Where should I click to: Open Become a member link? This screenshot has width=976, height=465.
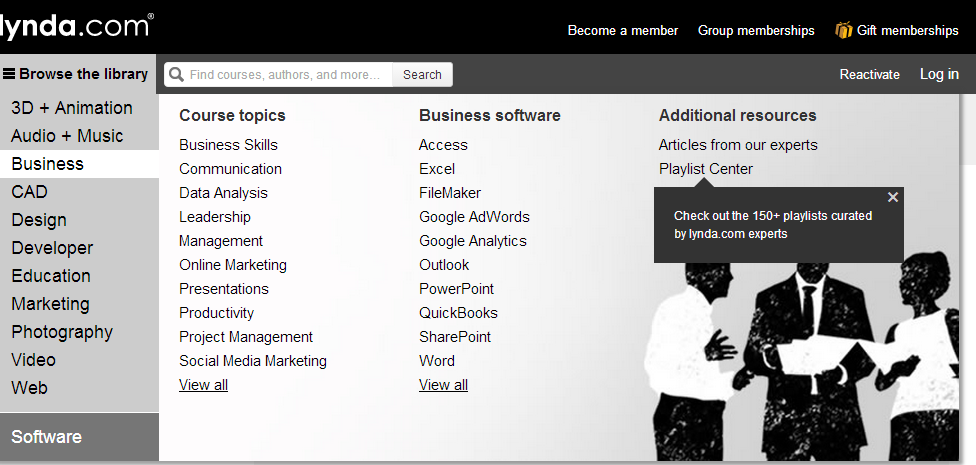click(x=622, y=31)
